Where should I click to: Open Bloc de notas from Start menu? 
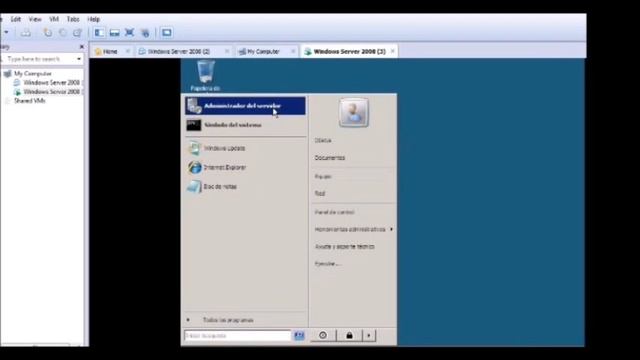245,187
